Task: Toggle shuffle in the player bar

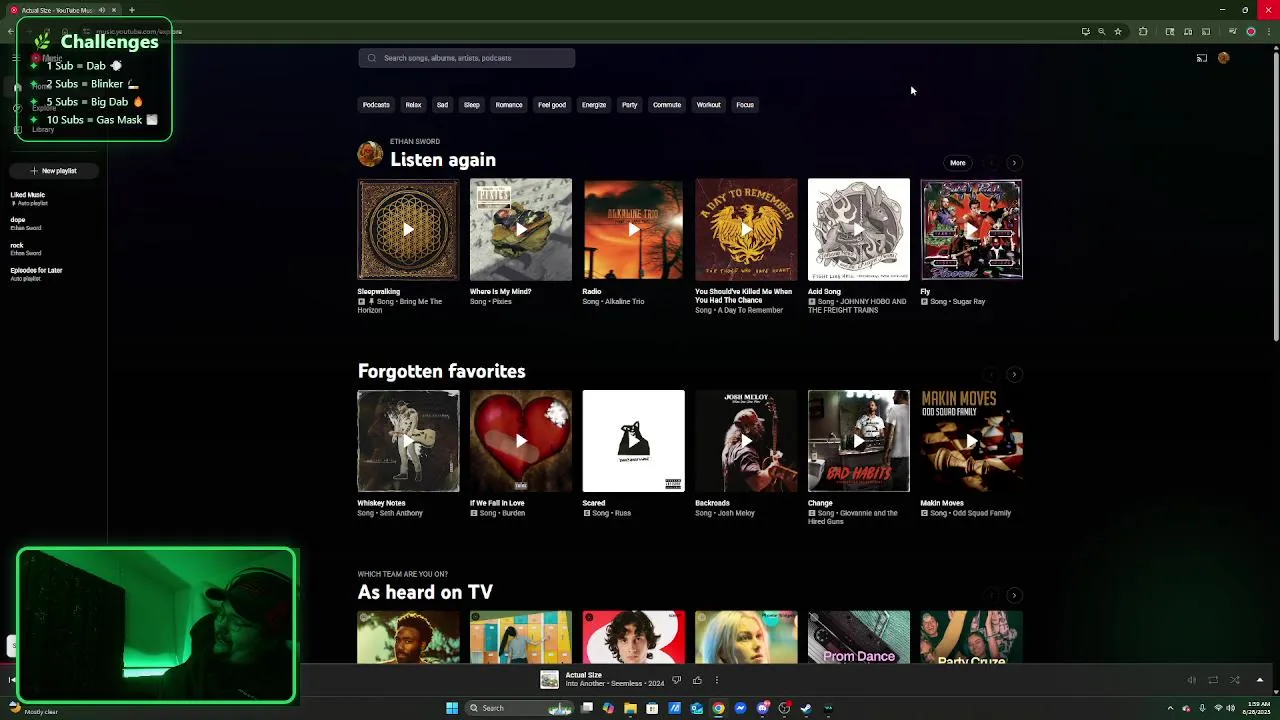Action: click(x=1235, y=680)
